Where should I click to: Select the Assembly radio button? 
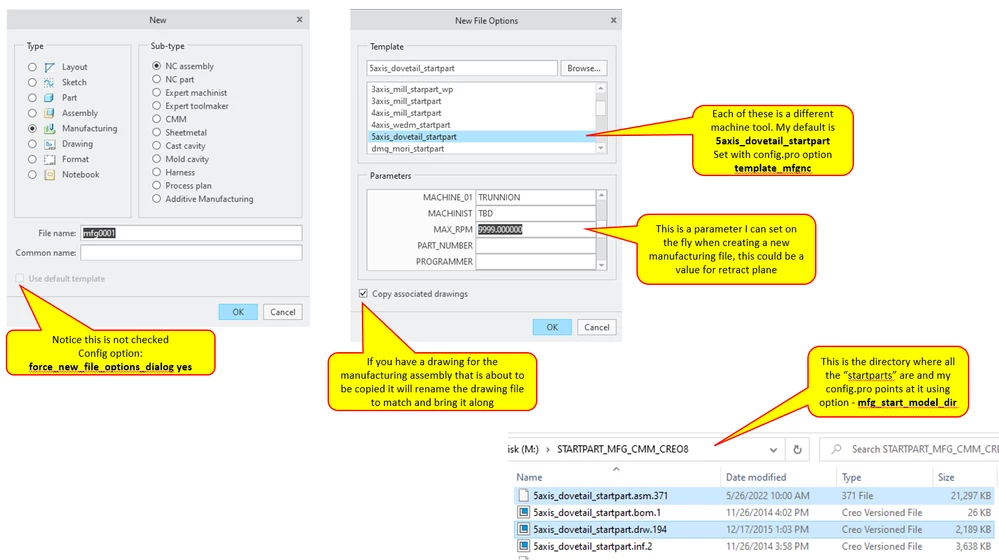pyautogui.click(x=32, y=113)
